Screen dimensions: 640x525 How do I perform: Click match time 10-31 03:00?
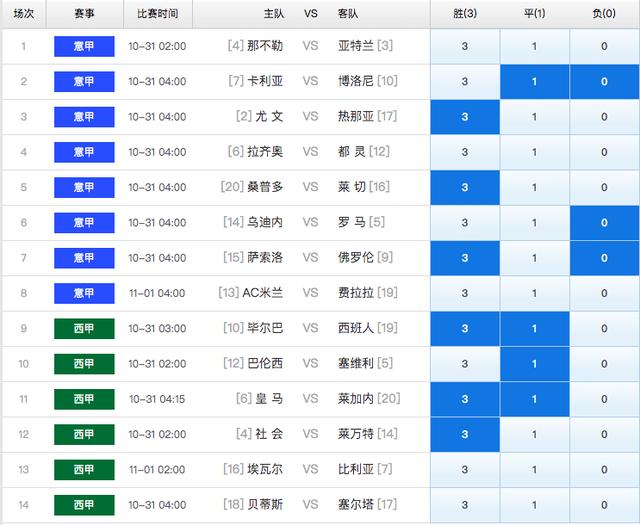click(158, 329)
